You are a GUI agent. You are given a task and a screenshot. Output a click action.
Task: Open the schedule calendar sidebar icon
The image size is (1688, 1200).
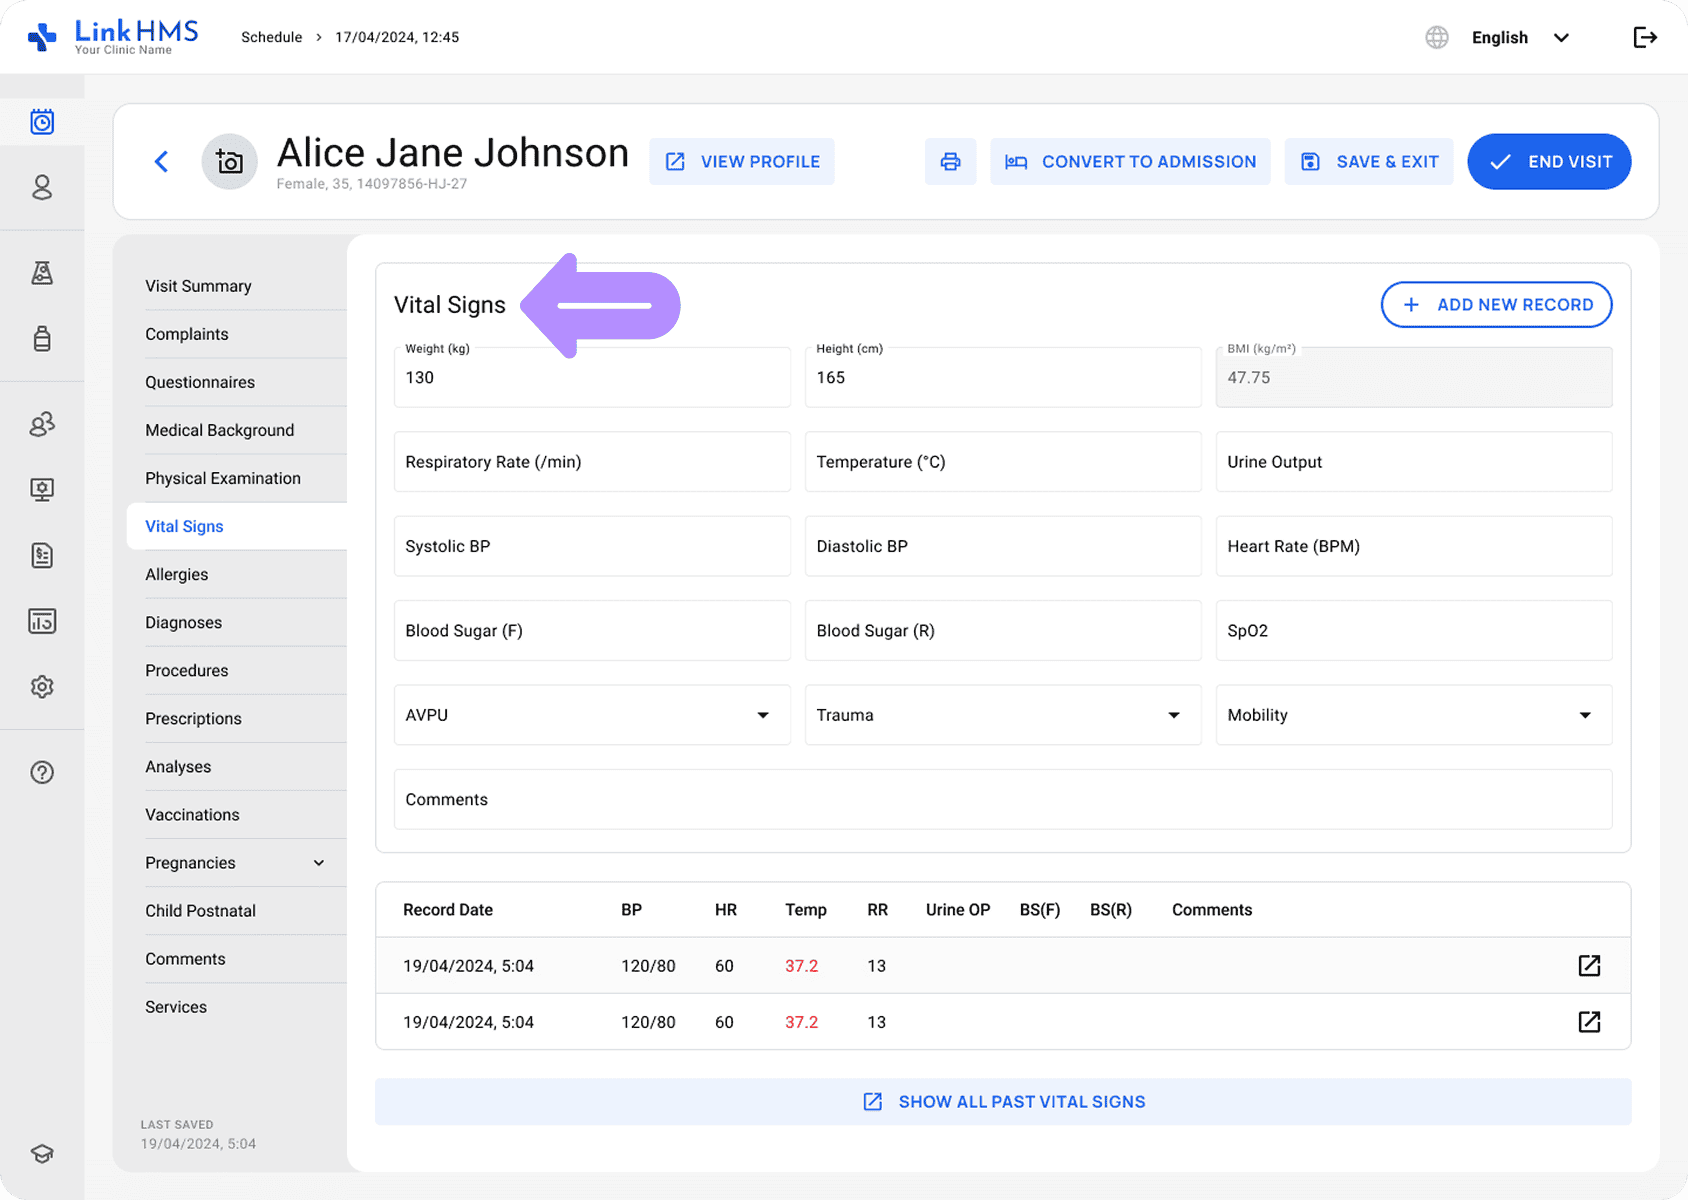[42, 122]
